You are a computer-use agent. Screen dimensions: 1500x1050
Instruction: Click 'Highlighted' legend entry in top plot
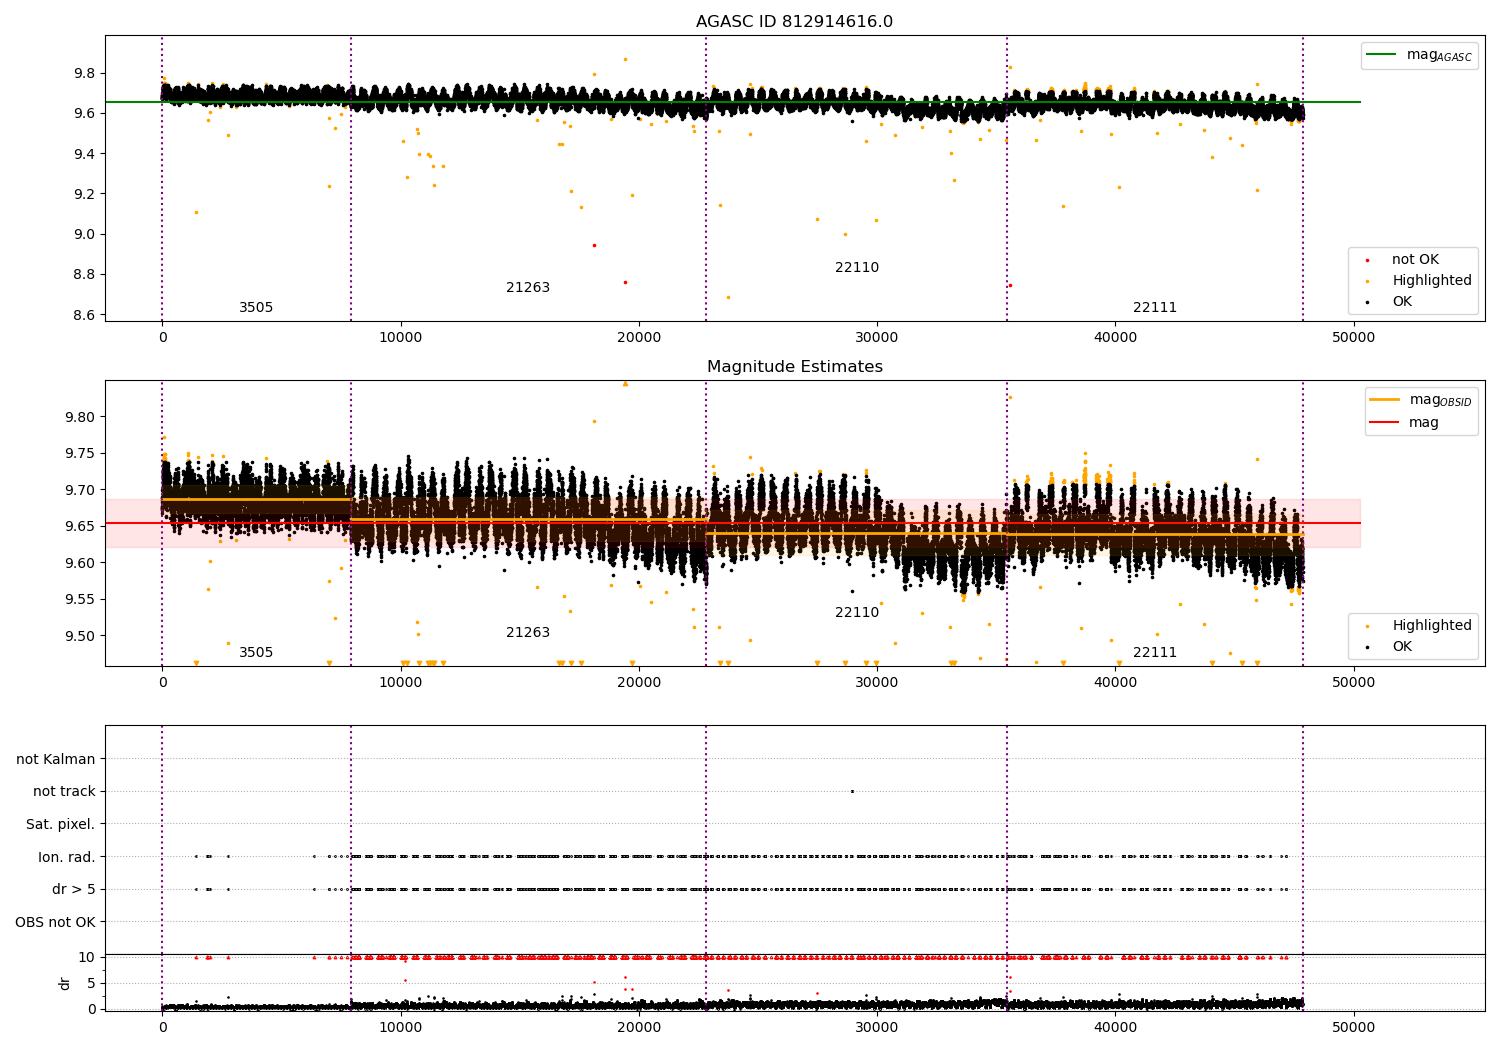1431,281
